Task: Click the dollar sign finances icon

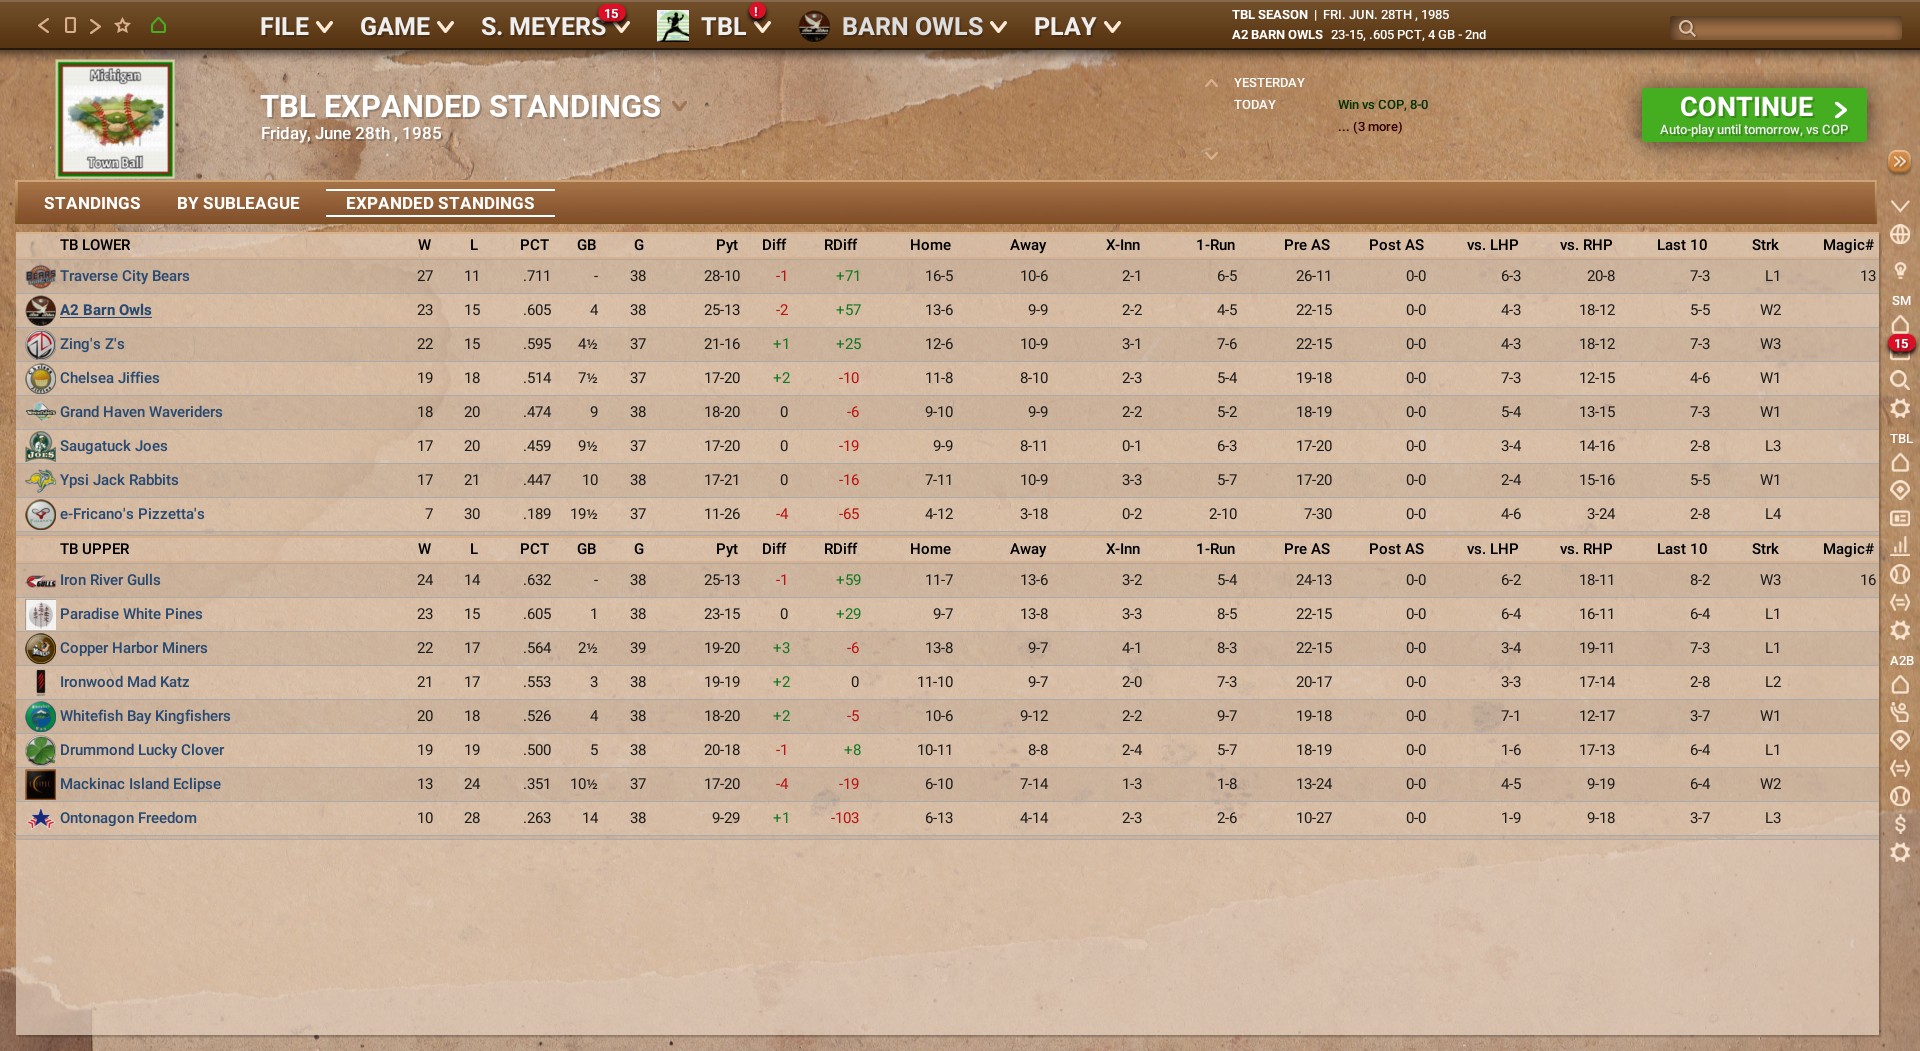Action: (x=1900, y=824)
